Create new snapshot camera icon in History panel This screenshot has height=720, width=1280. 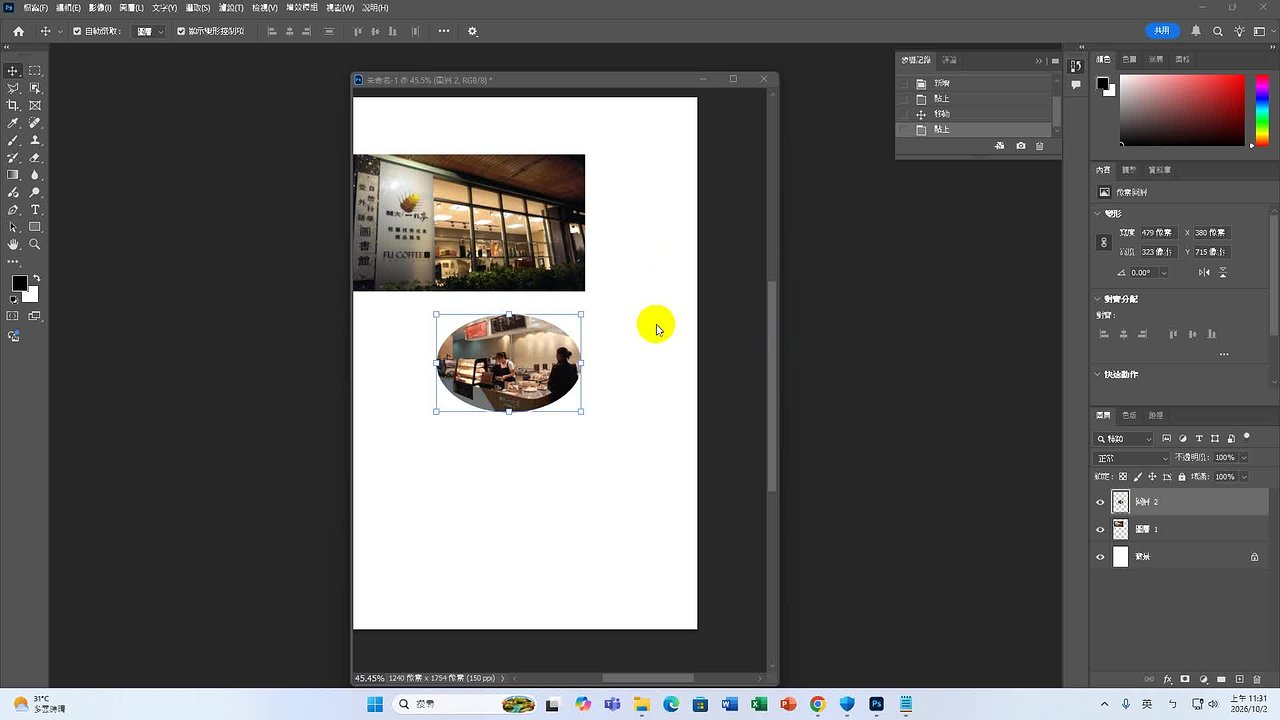1020,146
